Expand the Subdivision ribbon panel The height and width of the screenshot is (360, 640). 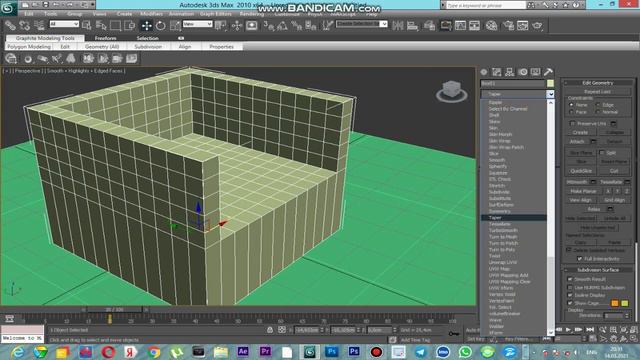point(148,47)
